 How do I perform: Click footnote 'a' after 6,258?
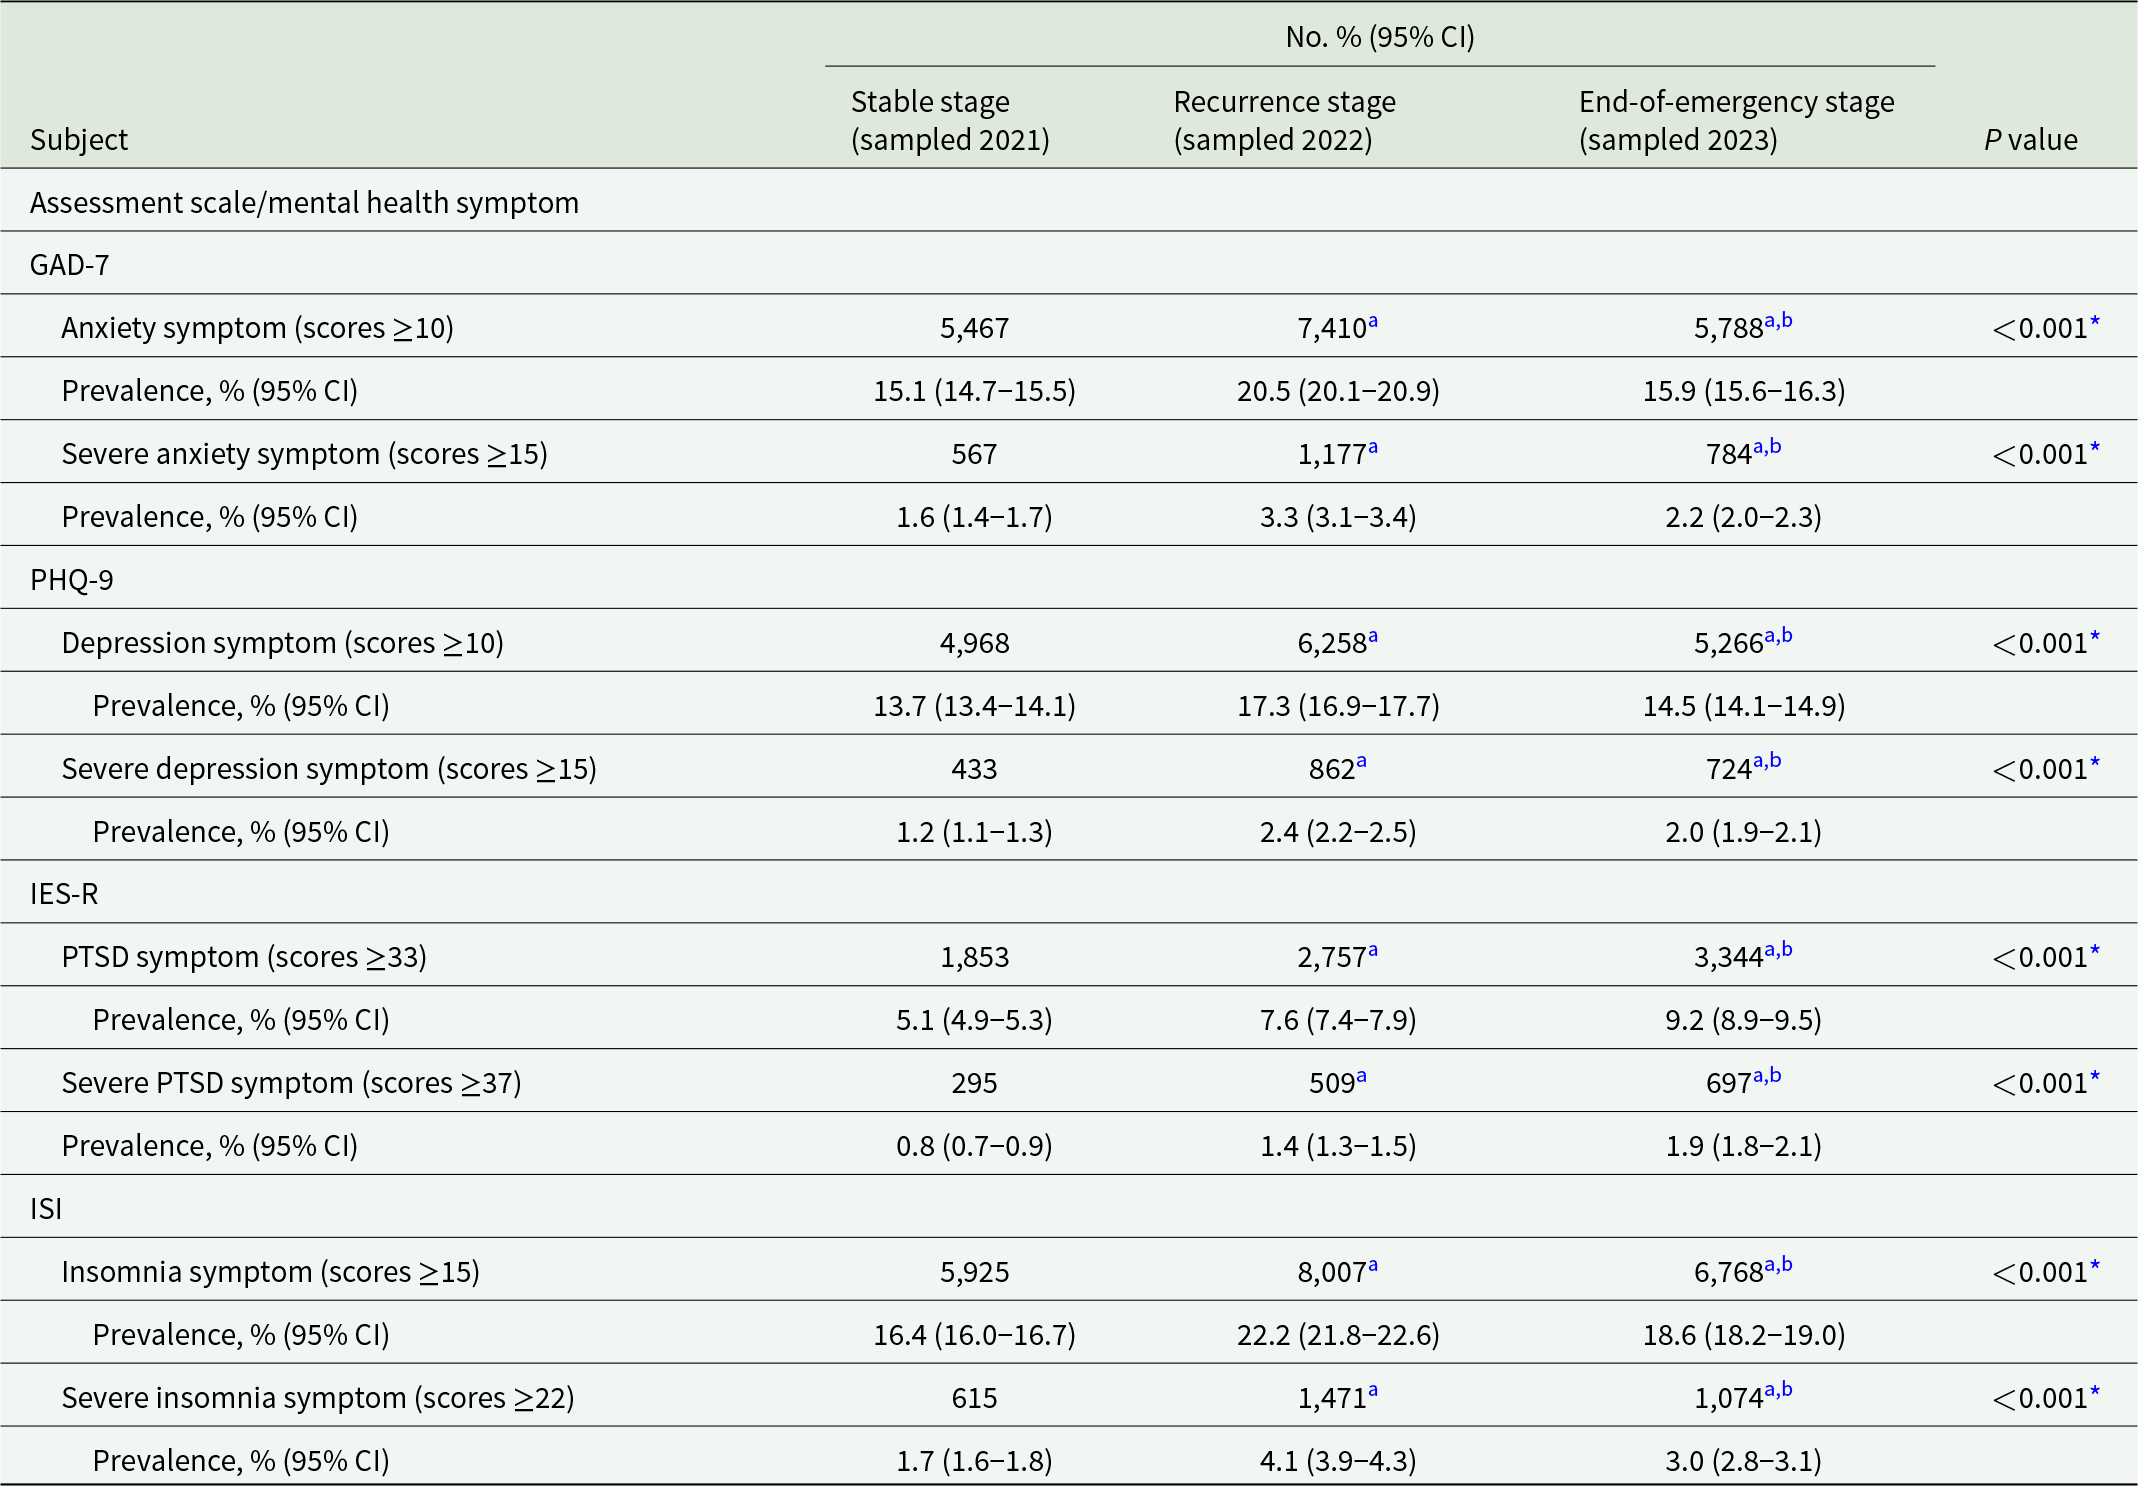point(1373,637)
